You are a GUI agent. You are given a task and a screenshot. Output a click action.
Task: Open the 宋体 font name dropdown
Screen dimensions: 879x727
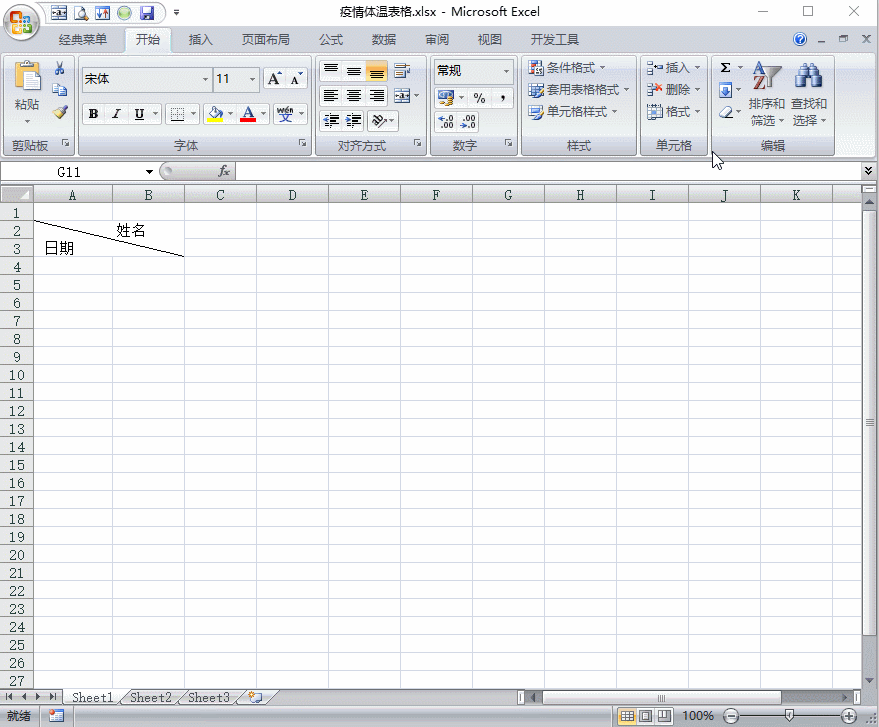[x=205, y=79]
